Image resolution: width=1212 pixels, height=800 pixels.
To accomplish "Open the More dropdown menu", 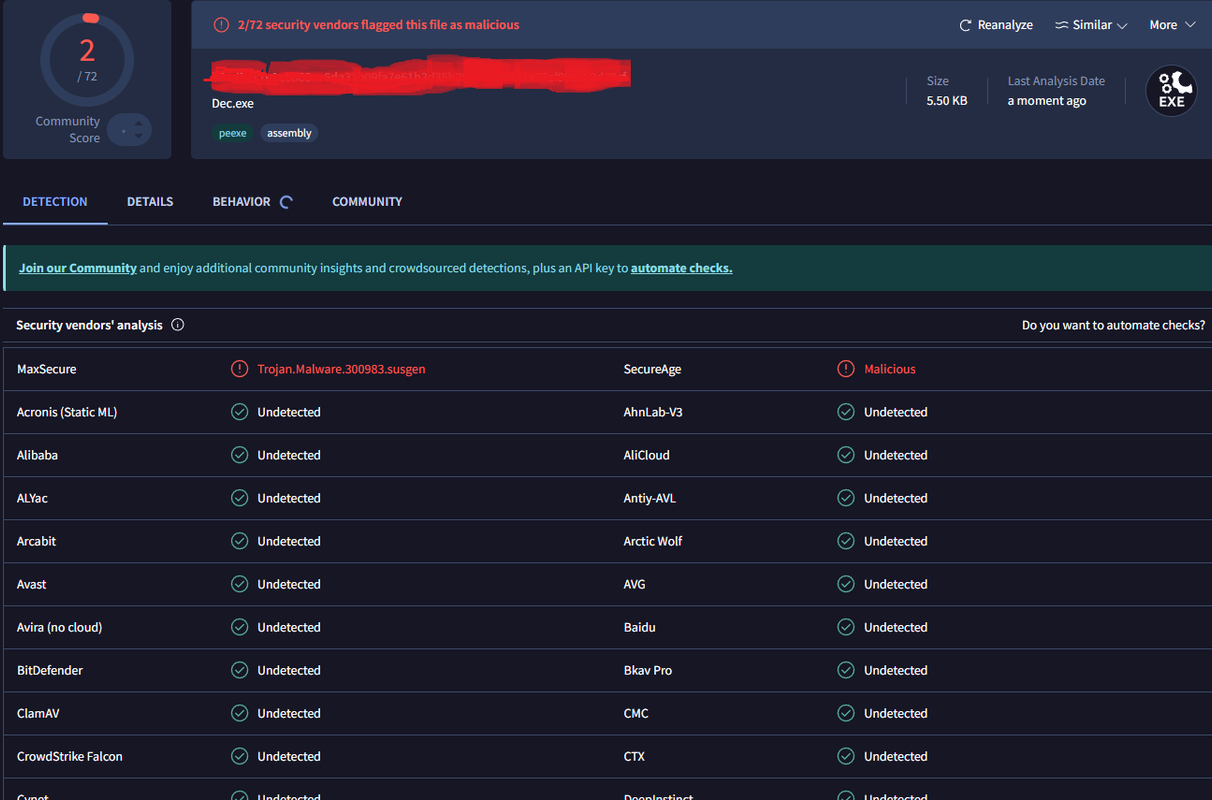I will click(x=1173, y=25).
